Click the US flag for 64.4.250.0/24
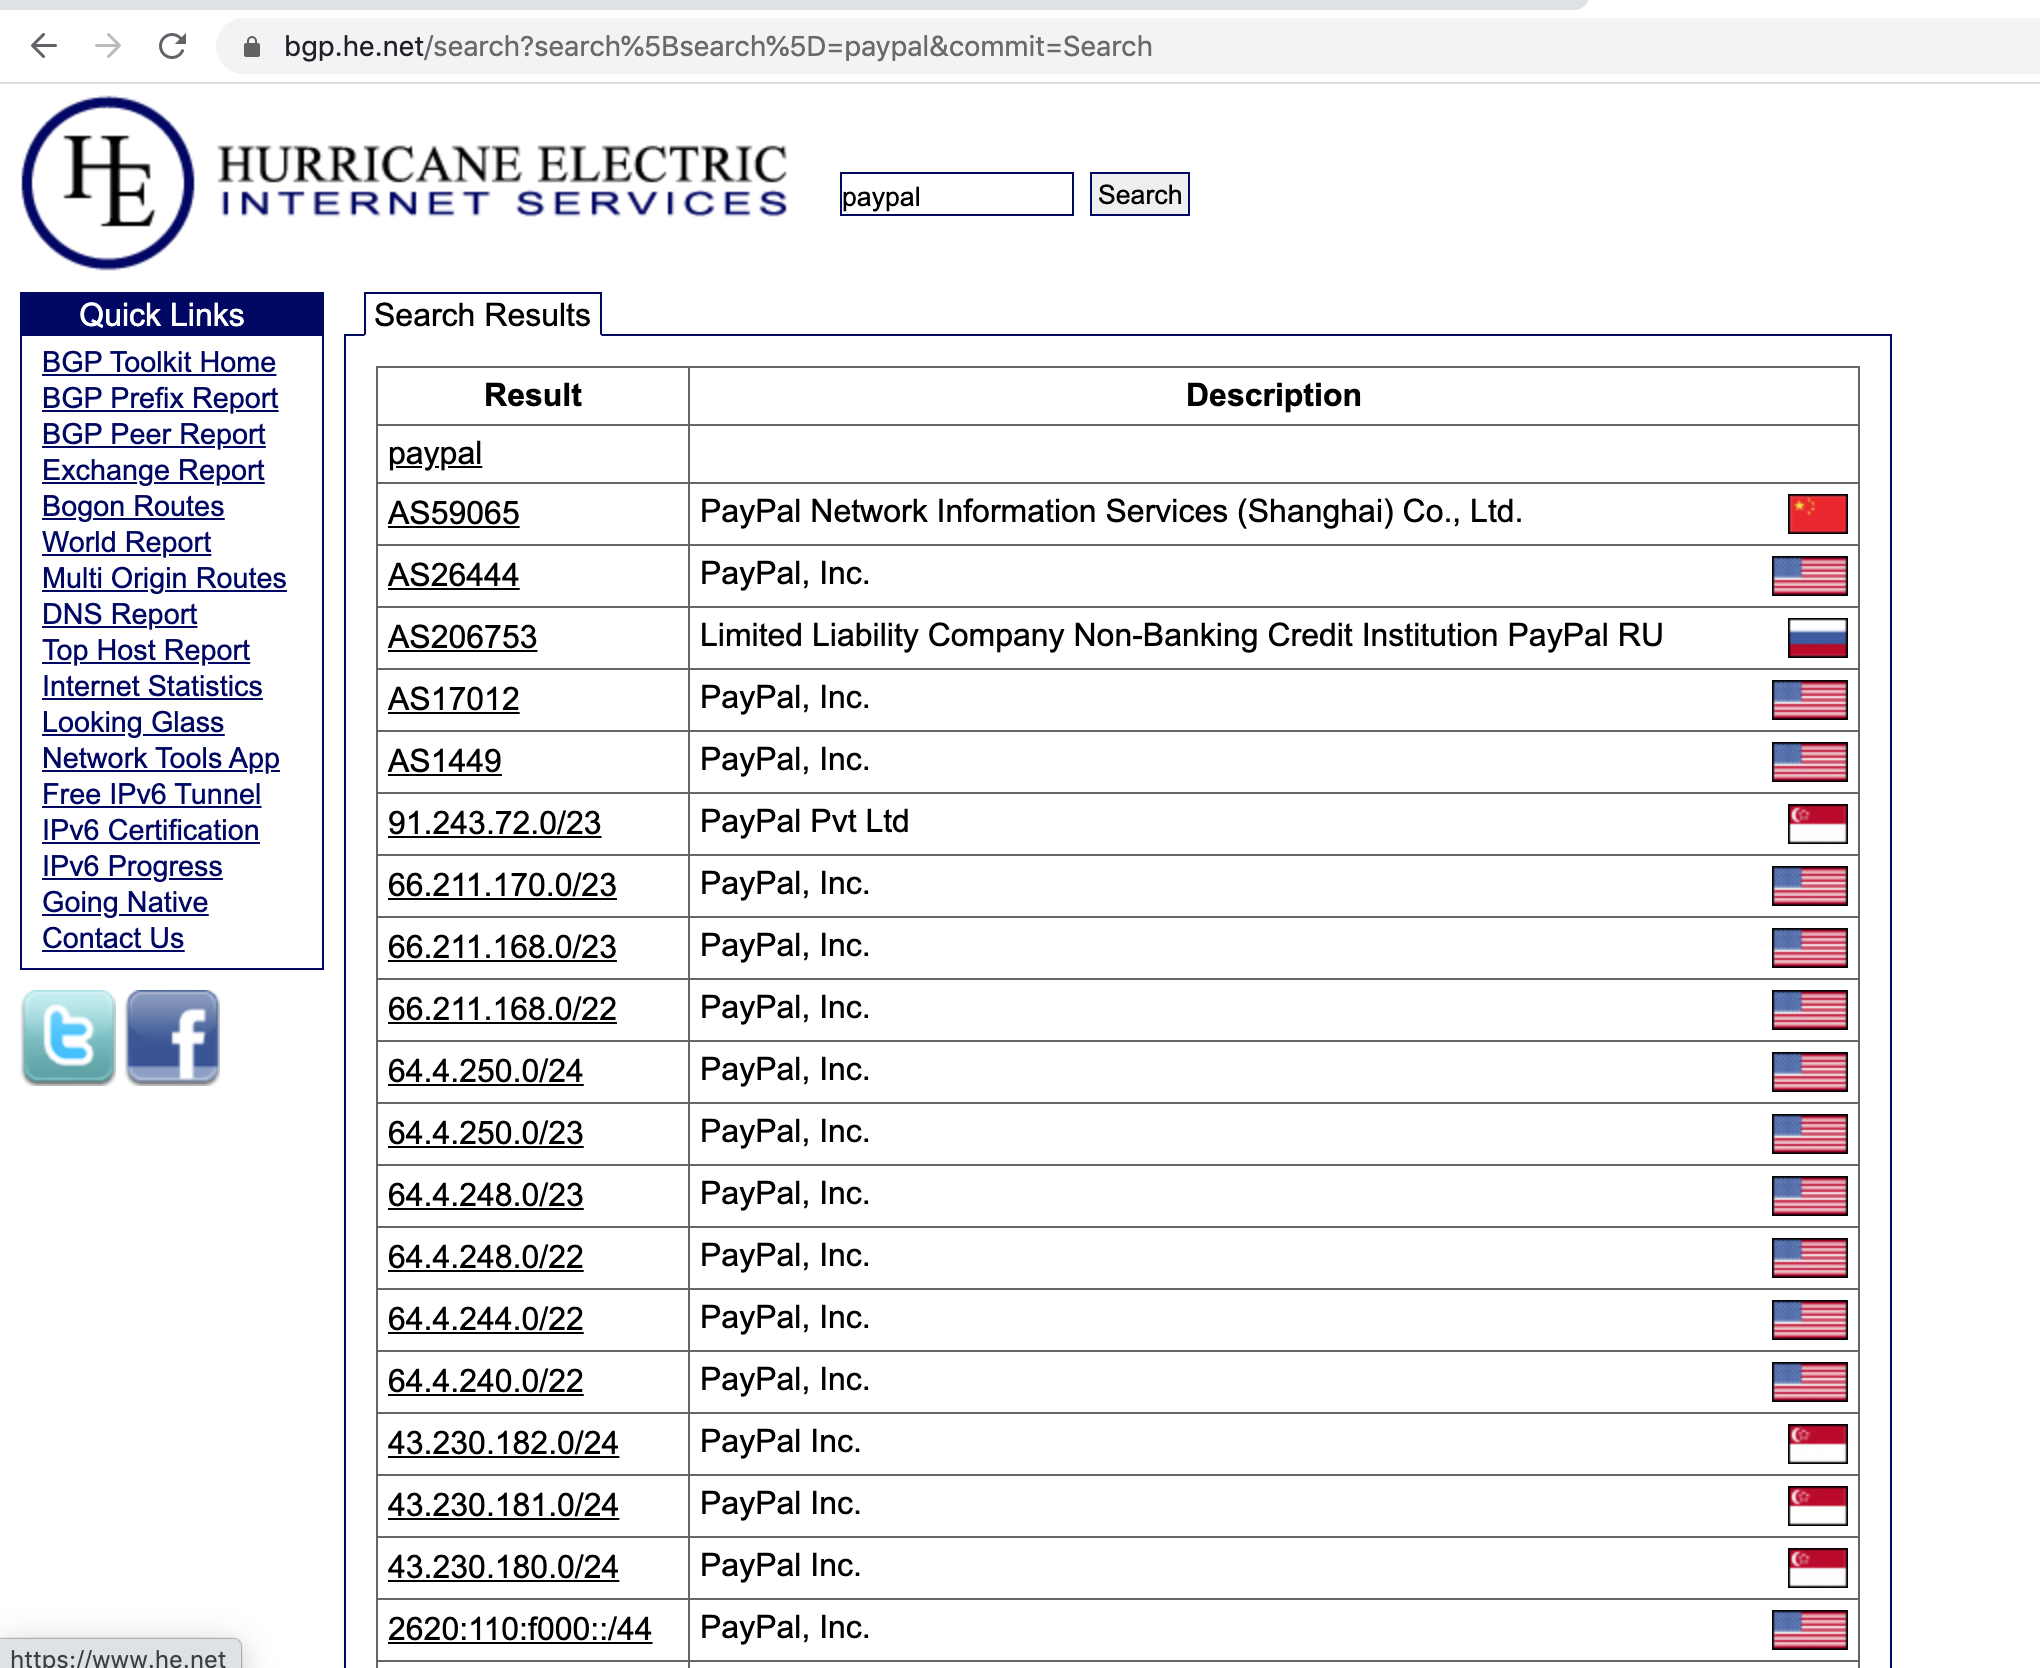 click(1809, 1072)
